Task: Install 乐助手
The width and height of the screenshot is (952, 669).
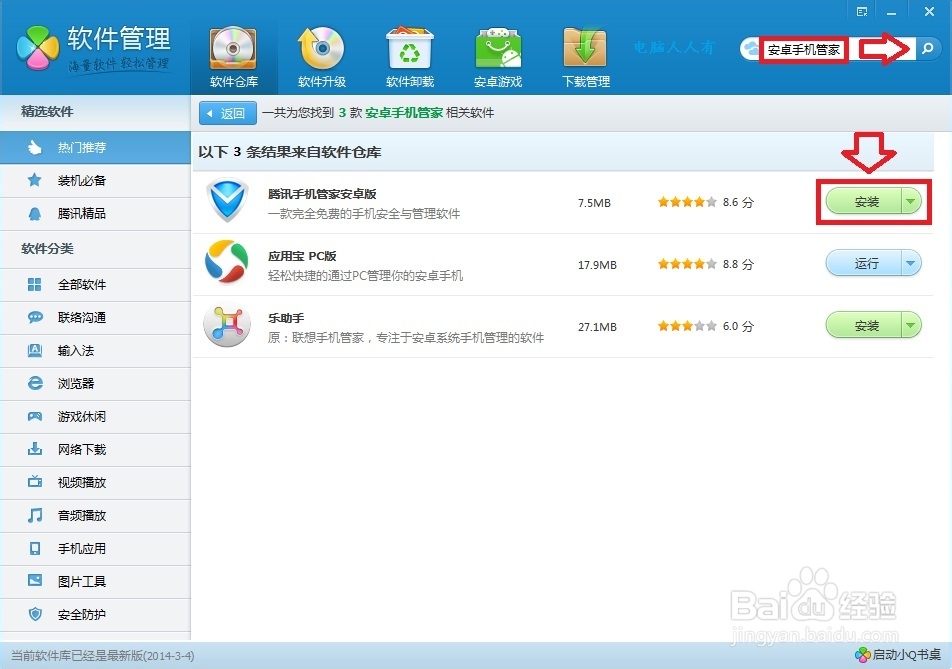Action: 865,325
